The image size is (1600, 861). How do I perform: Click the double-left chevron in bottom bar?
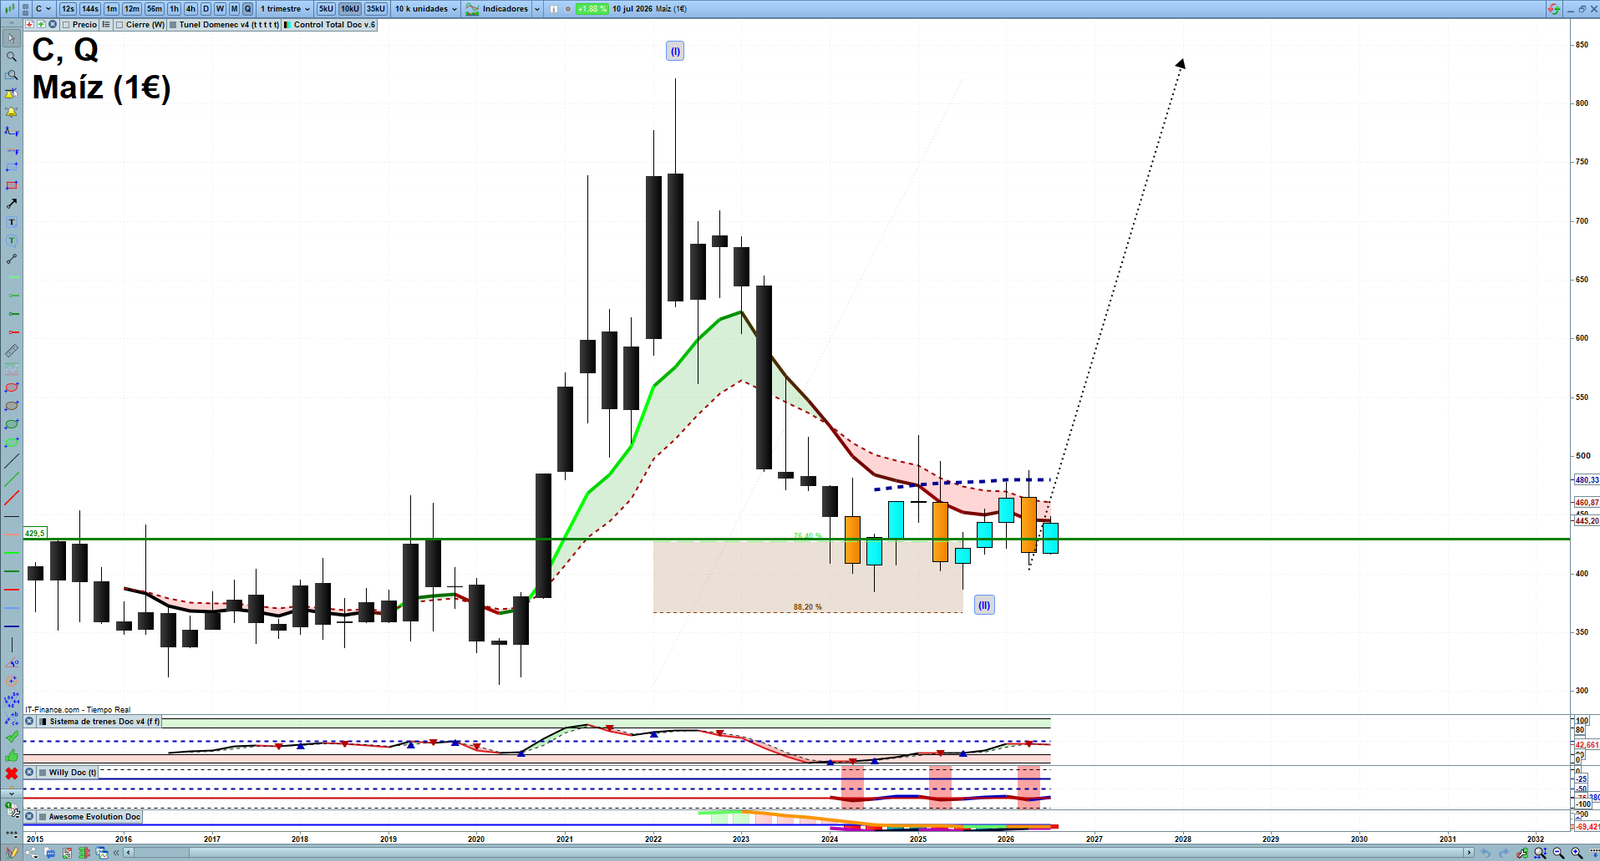pyautogui.click(x=116, y=853)
